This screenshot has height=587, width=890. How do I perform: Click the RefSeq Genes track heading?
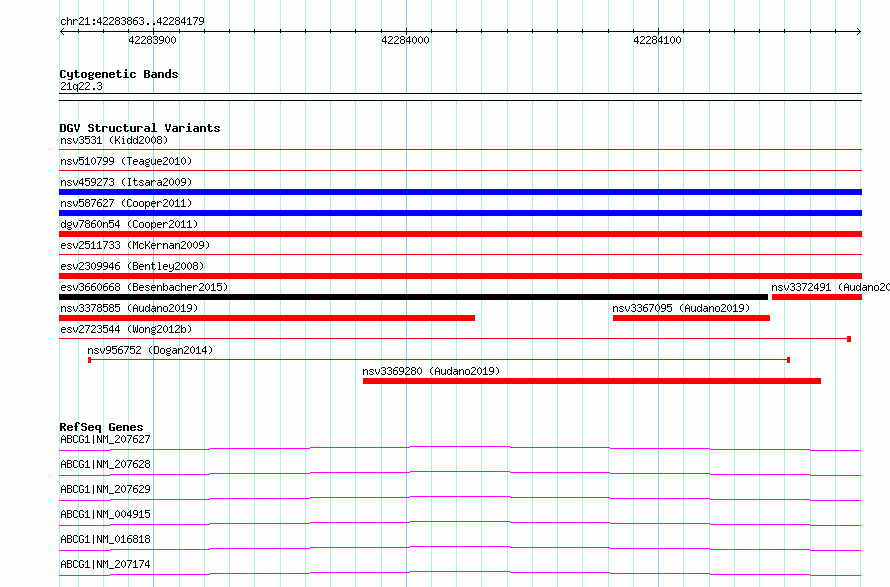point(101,427)
